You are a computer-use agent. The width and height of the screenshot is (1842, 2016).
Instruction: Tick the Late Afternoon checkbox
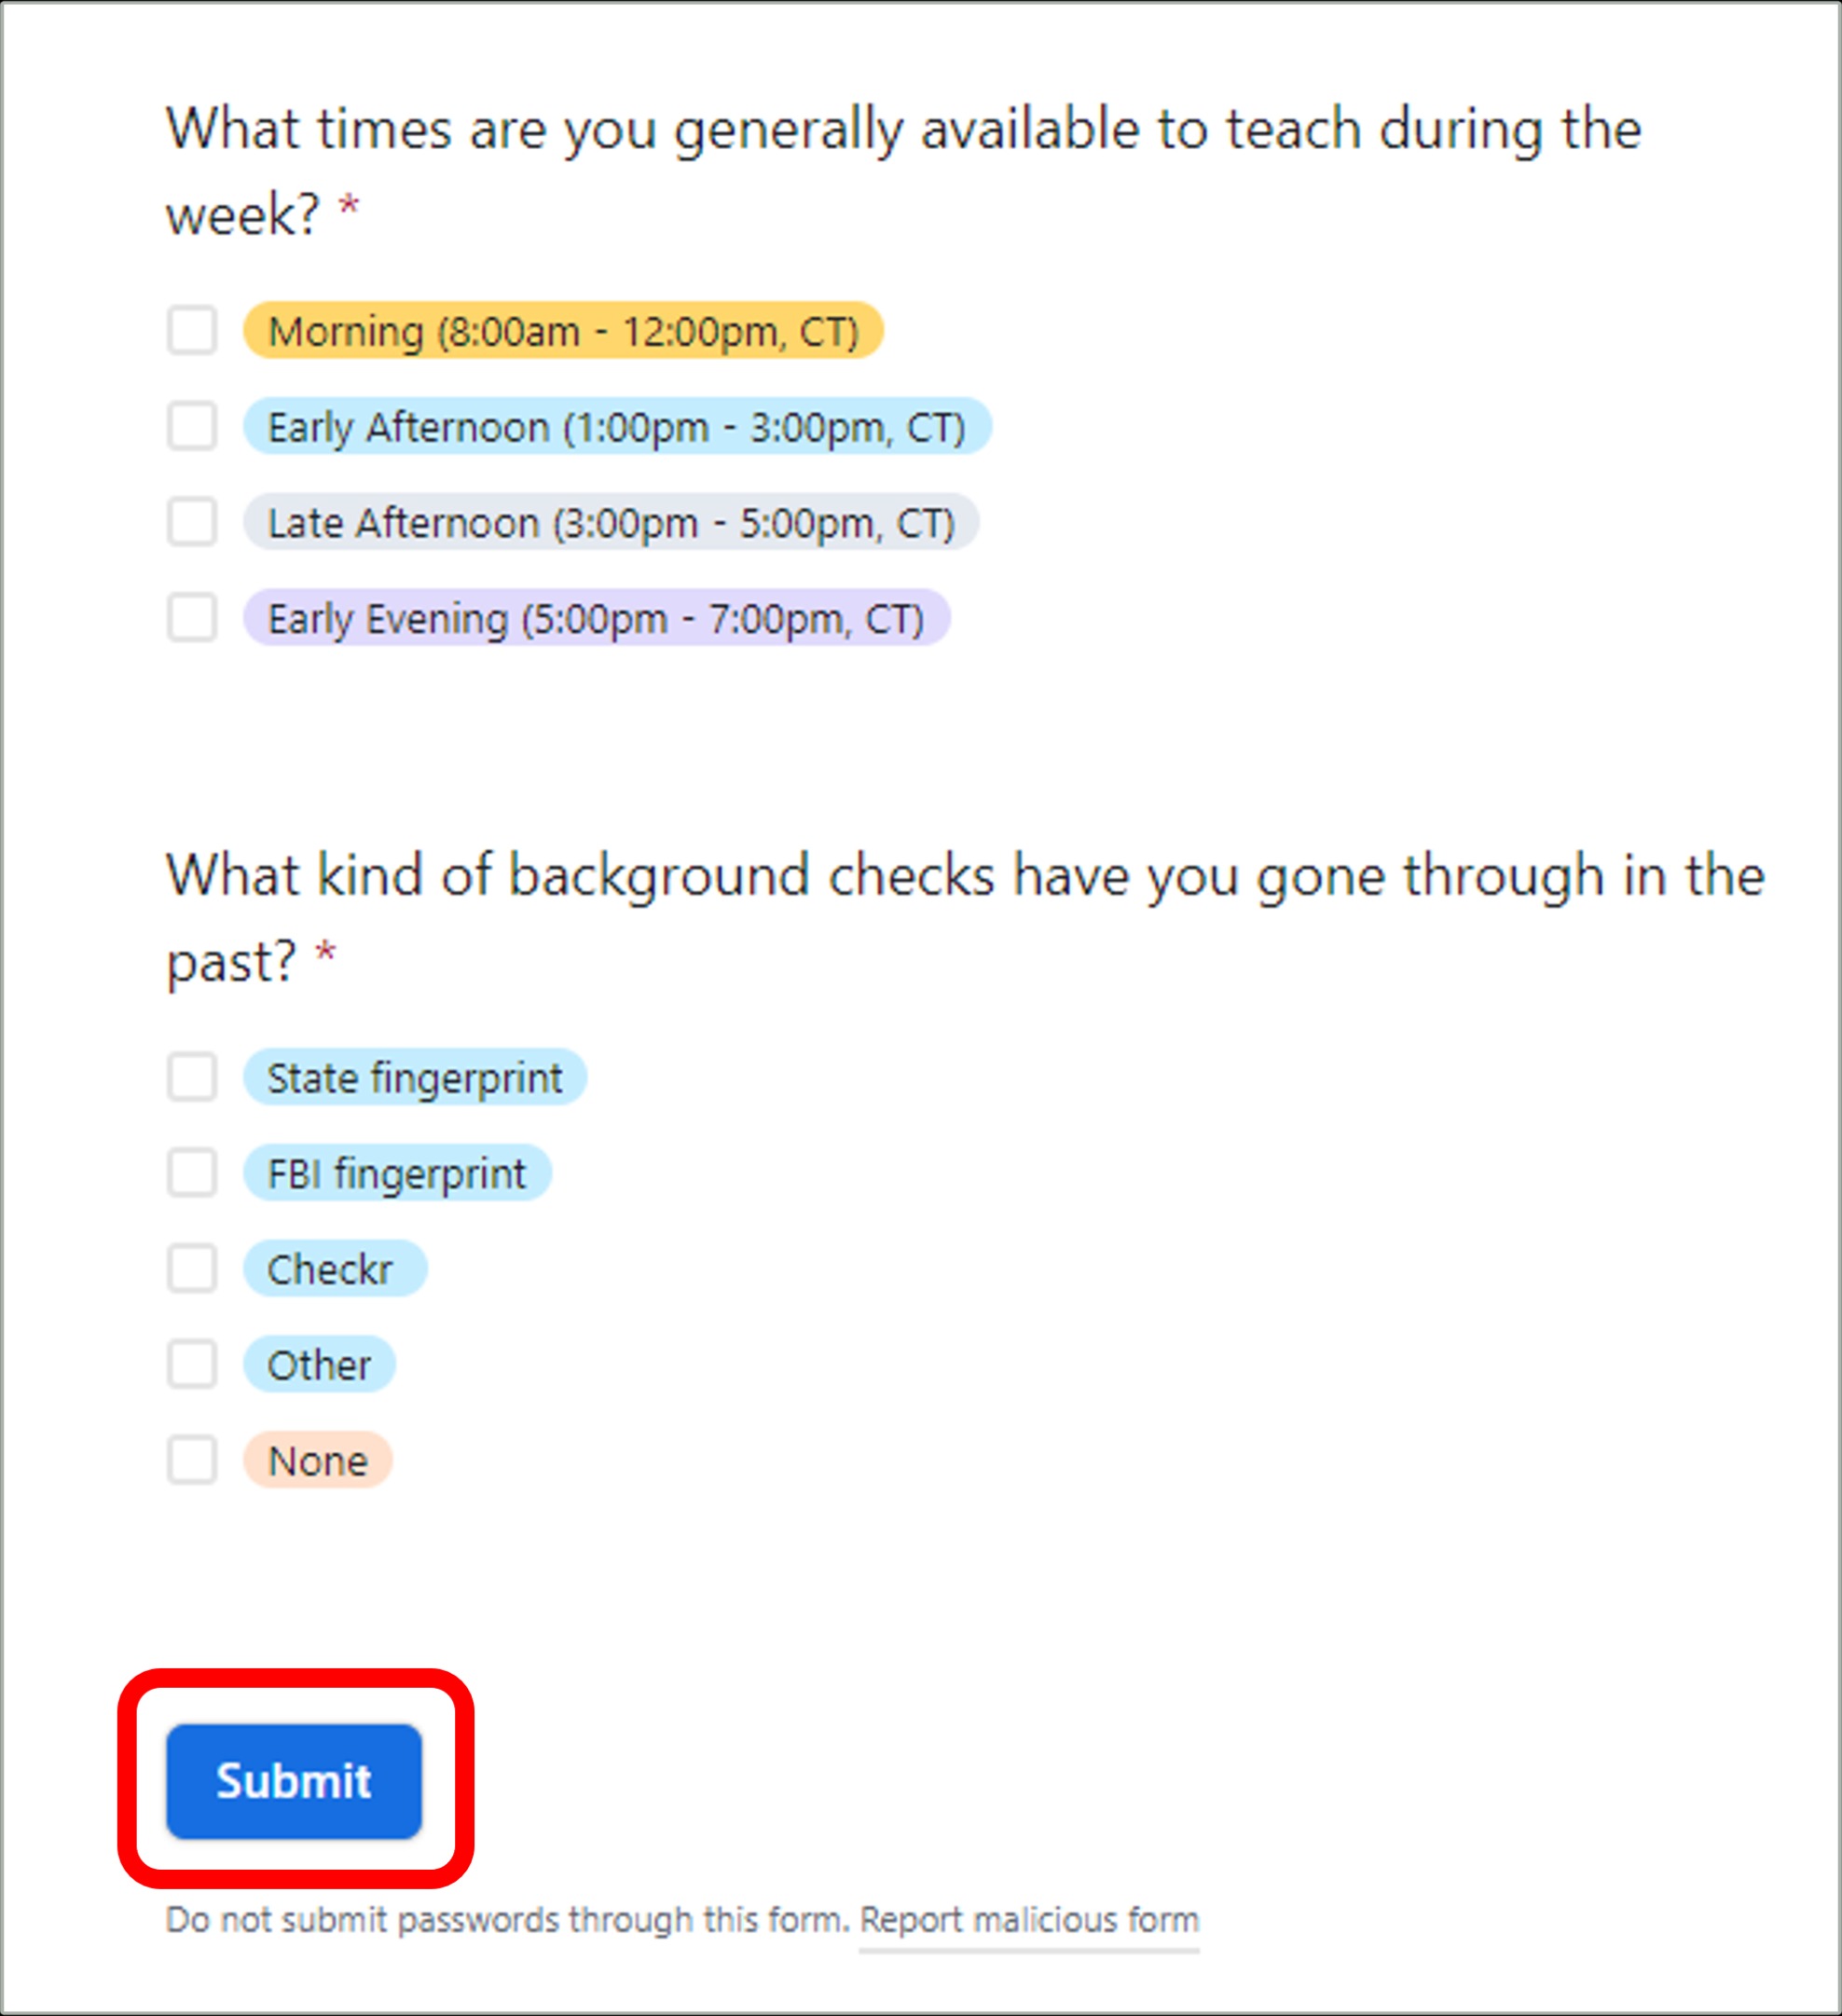pyautogui.click(x=192, y=522)
